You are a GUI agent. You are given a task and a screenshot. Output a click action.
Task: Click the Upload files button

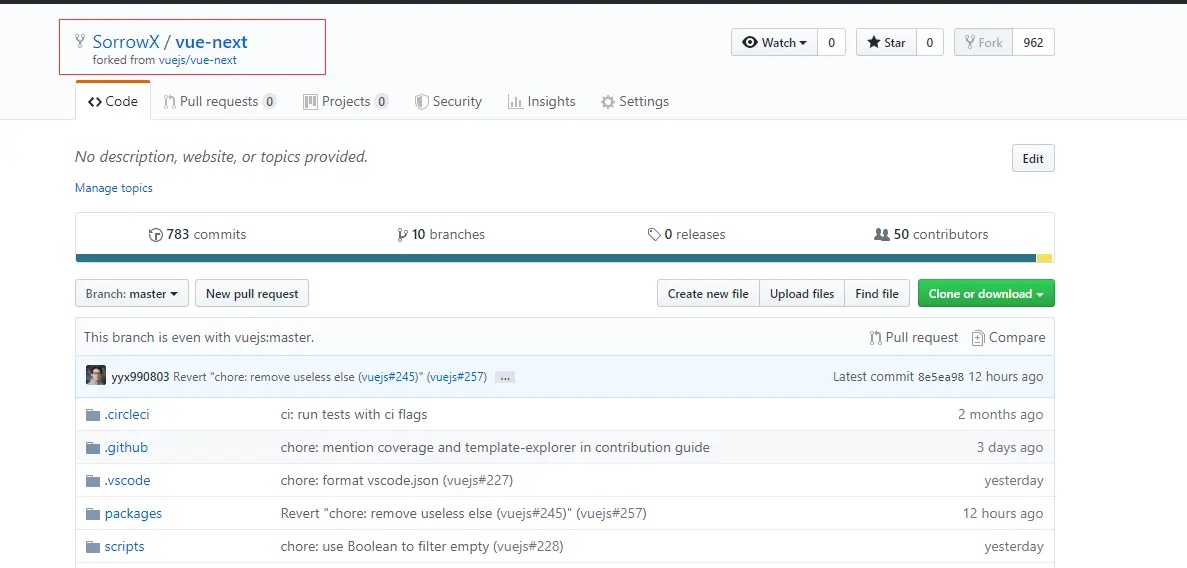[x=802, y=293]
